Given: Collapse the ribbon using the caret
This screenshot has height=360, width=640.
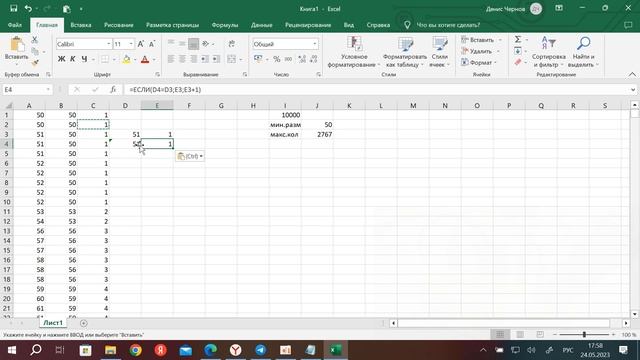Looking at the screenshot, I should pos(632,74).
